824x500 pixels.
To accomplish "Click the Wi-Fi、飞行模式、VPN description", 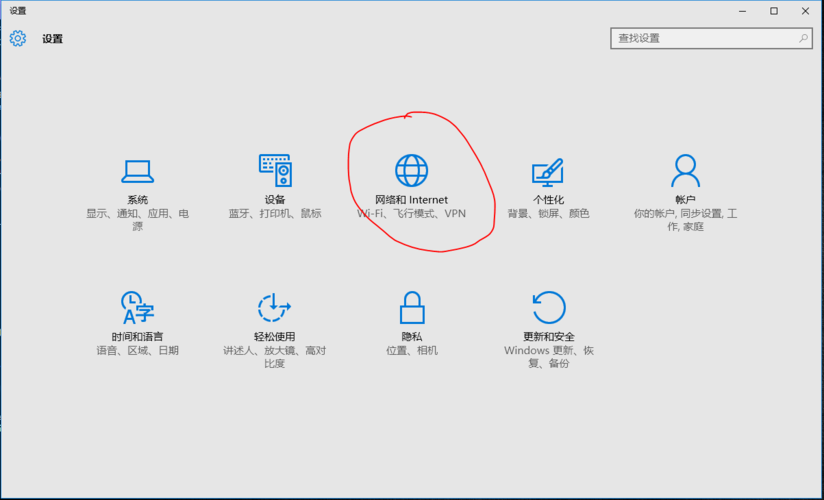I will click(x=411, y=214).
